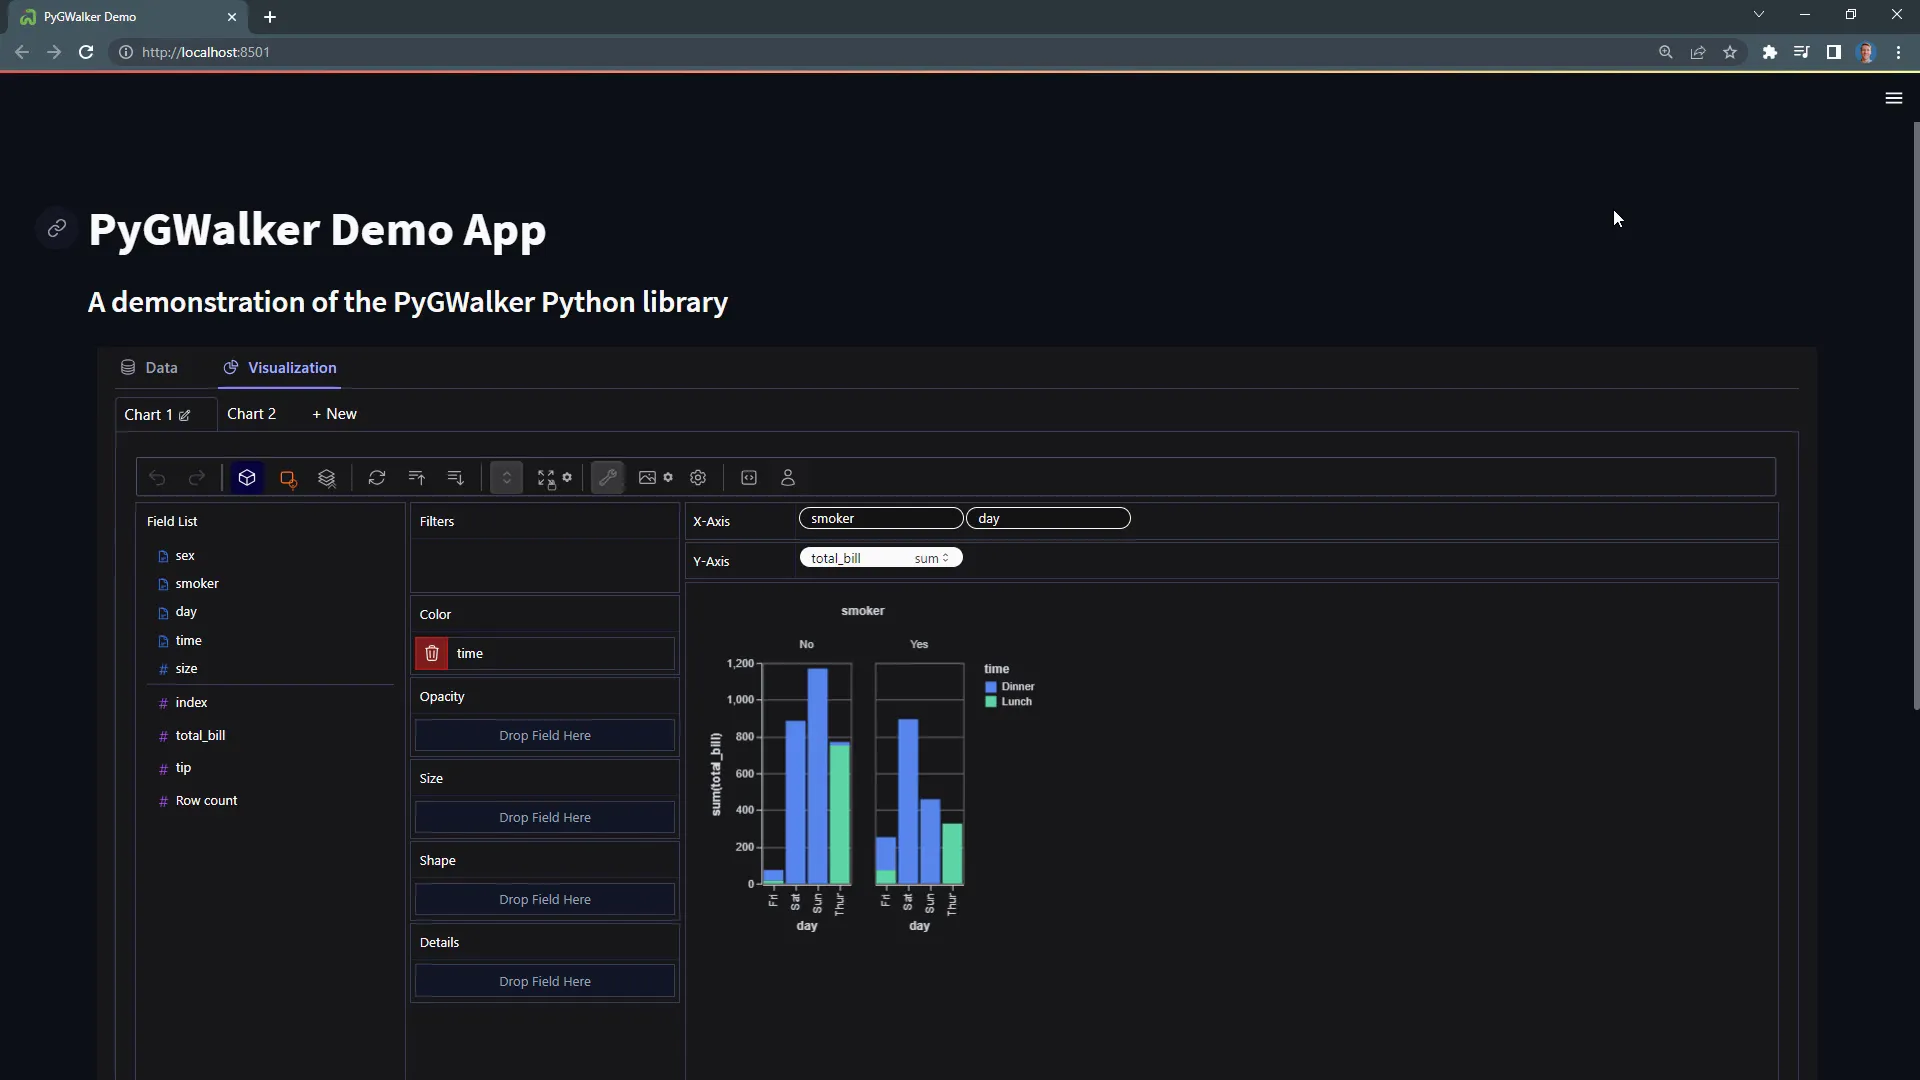This screenshot has height=1080, width=1920.
Task: Click the sort ascending icon
Action: (x=417, y=477)
